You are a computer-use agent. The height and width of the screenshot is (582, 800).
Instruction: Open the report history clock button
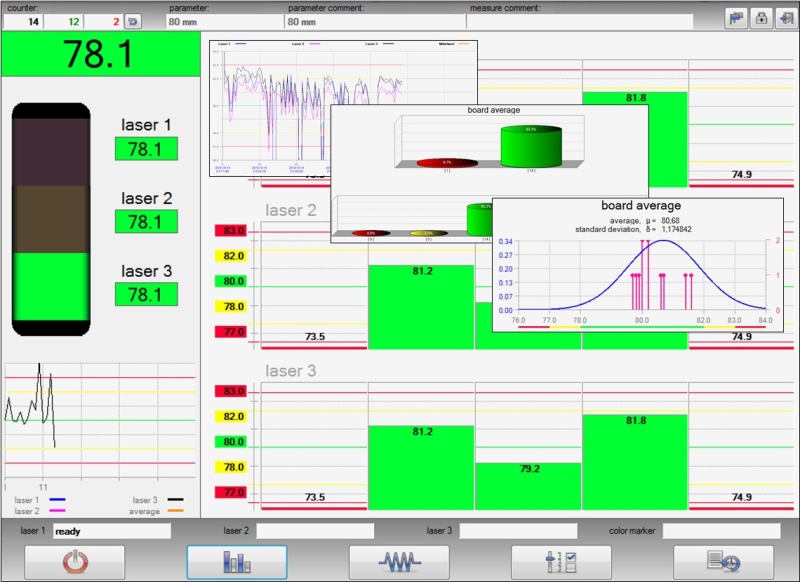coord(723,562)
